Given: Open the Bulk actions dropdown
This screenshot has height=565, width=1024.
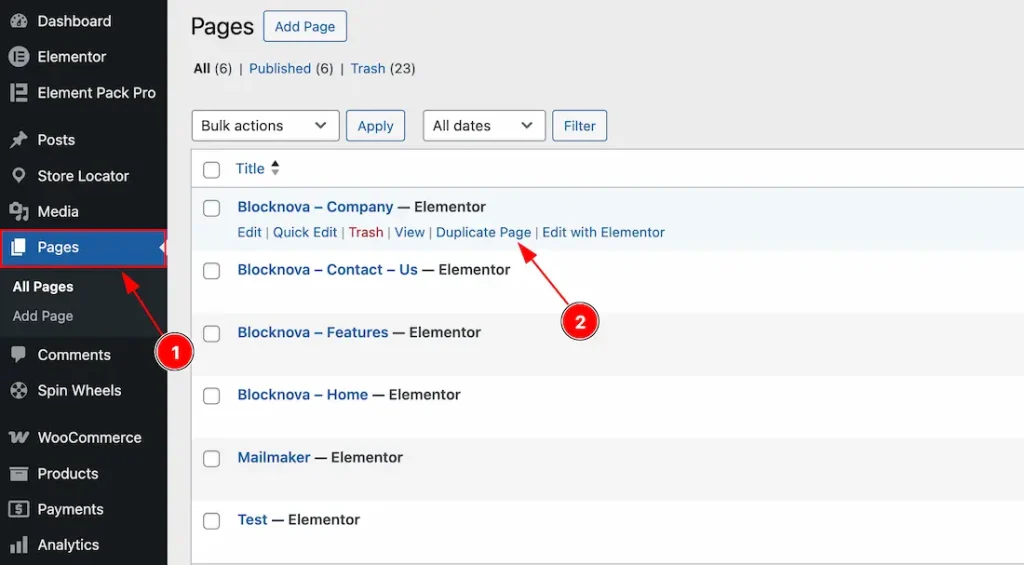Looking at the screenshot, I should [x=265, y=126].
